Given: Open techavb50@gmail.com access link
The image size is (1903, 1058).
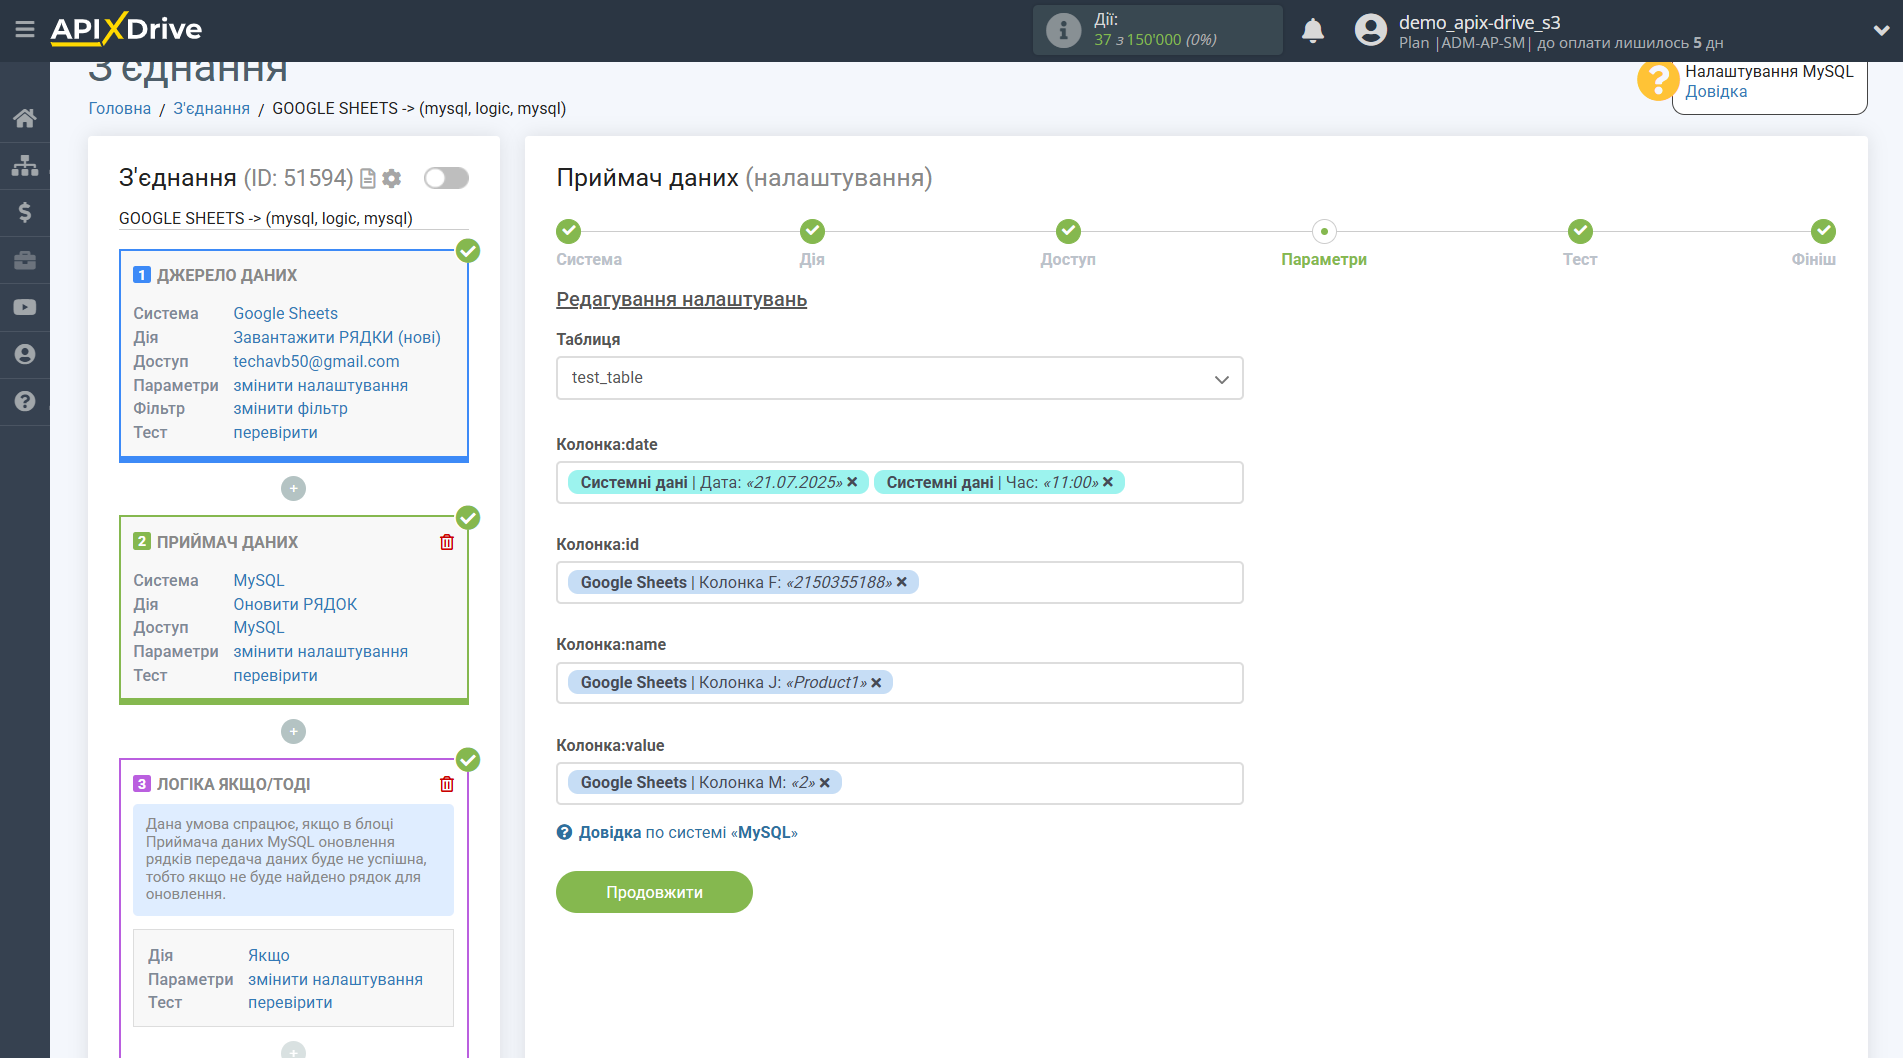Looking at the screenshot, I should pyautogui.click(x=316, y=361).
